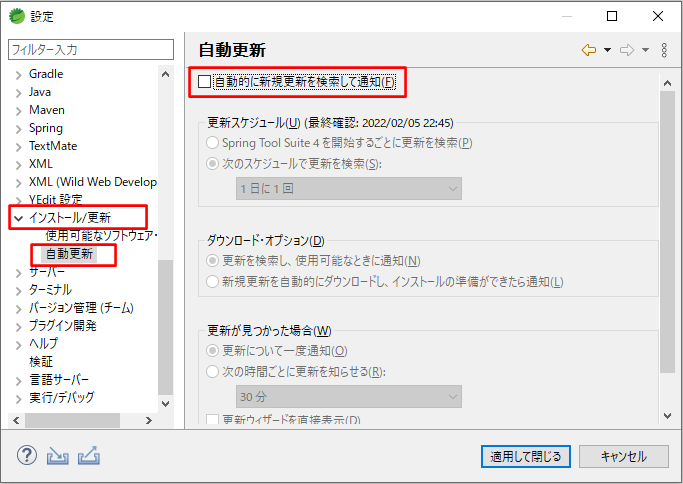683x484 pixels.
Task: Click the forward navigation arrow
Action: point(626,50)
